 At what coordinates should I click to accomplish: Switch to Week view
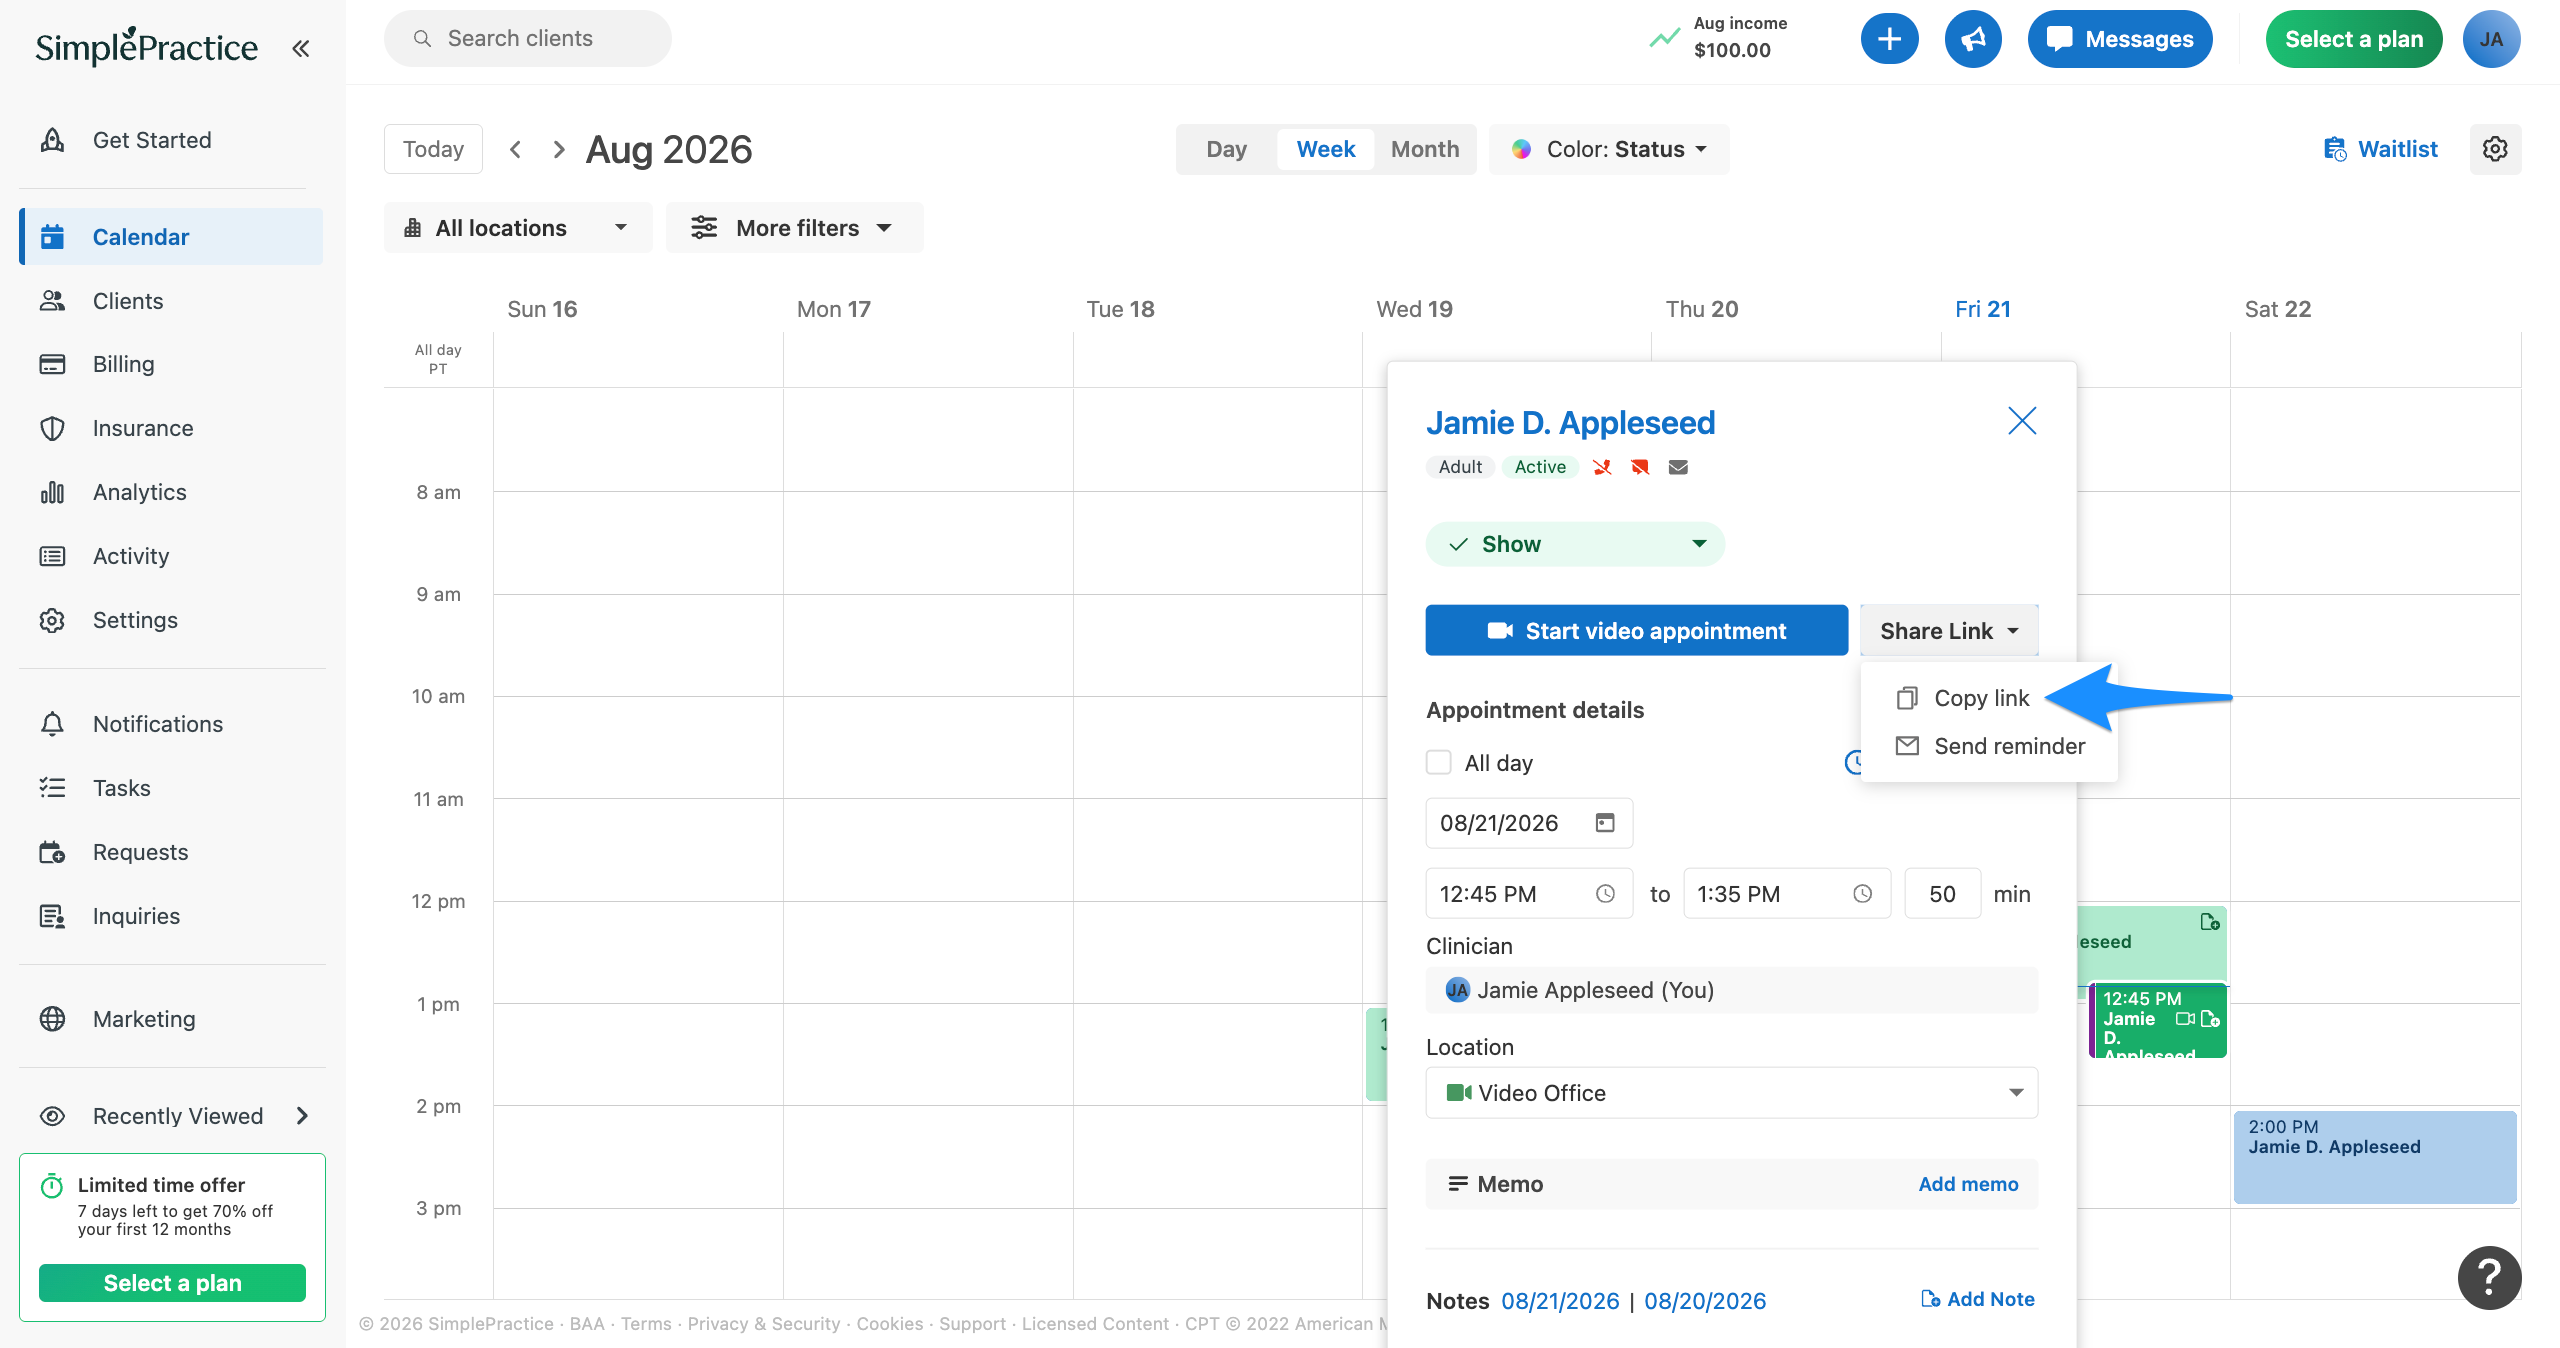pos(1325,149)
